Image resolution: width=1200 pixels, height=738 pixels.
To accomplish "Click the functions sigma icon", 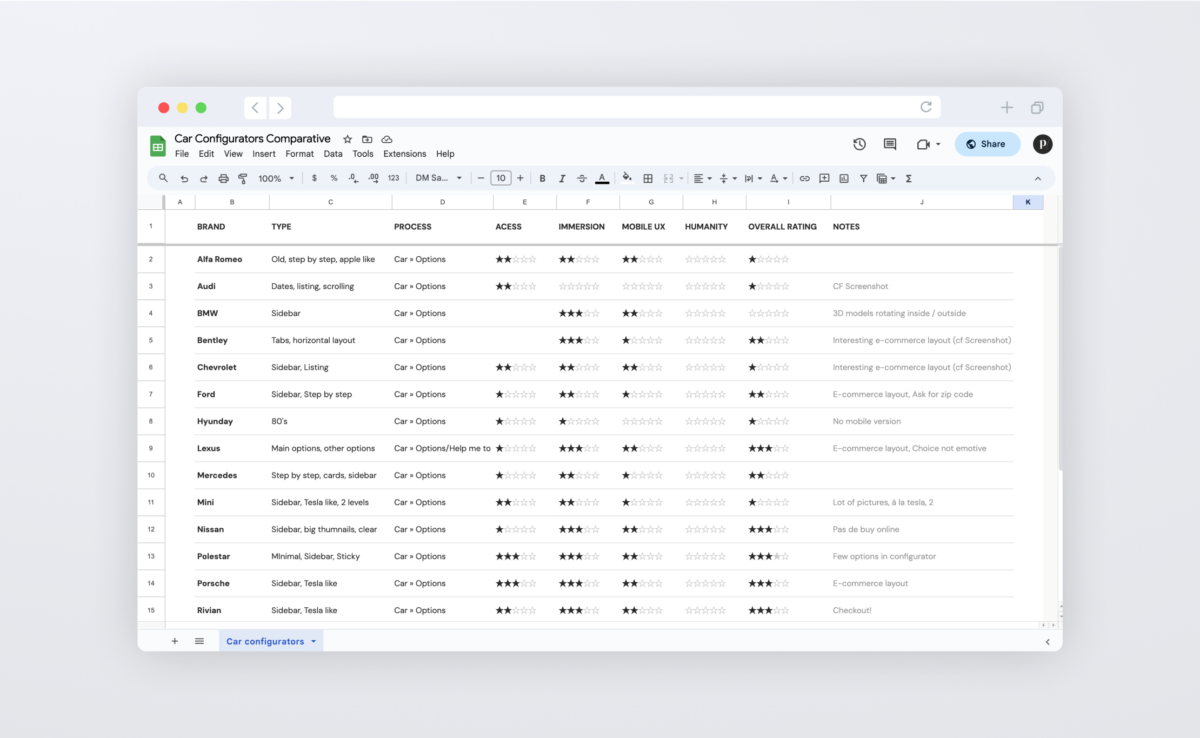I will tap(908, 178).
